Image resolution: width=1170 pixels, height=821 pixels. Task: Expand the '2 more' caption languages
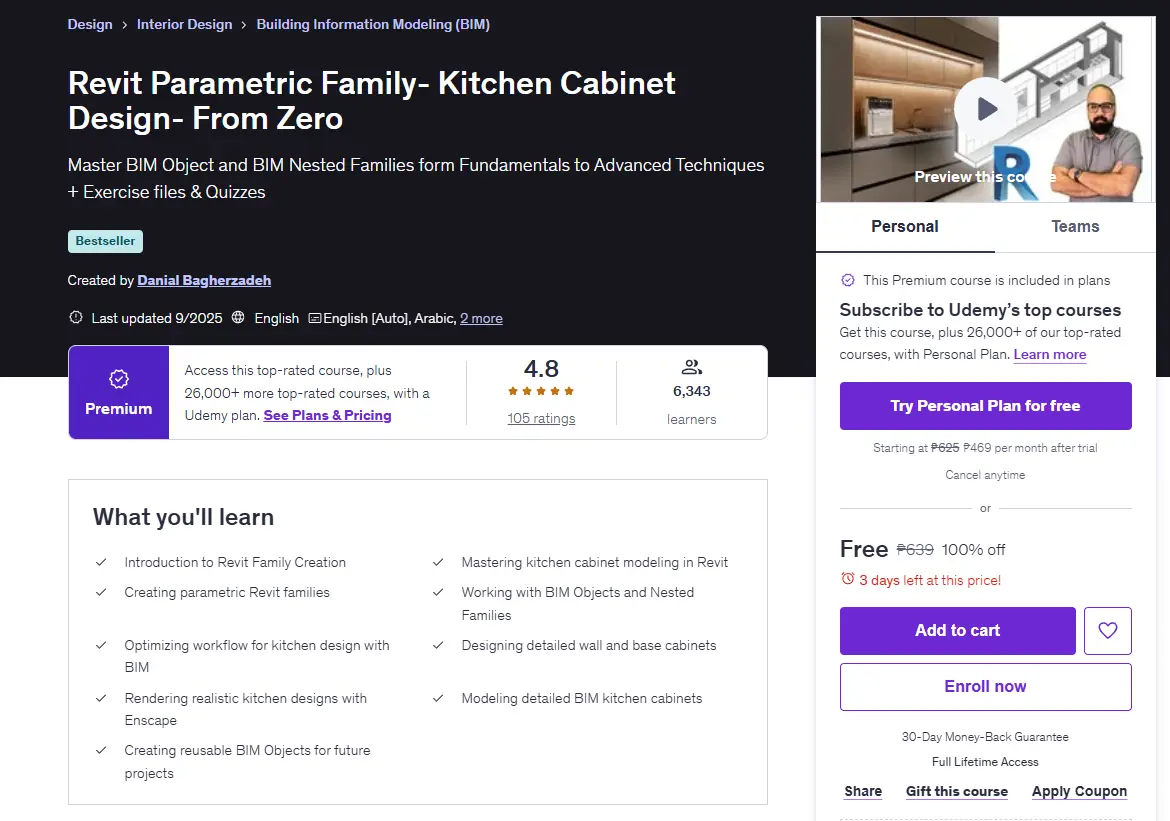[x=481, y=319]
